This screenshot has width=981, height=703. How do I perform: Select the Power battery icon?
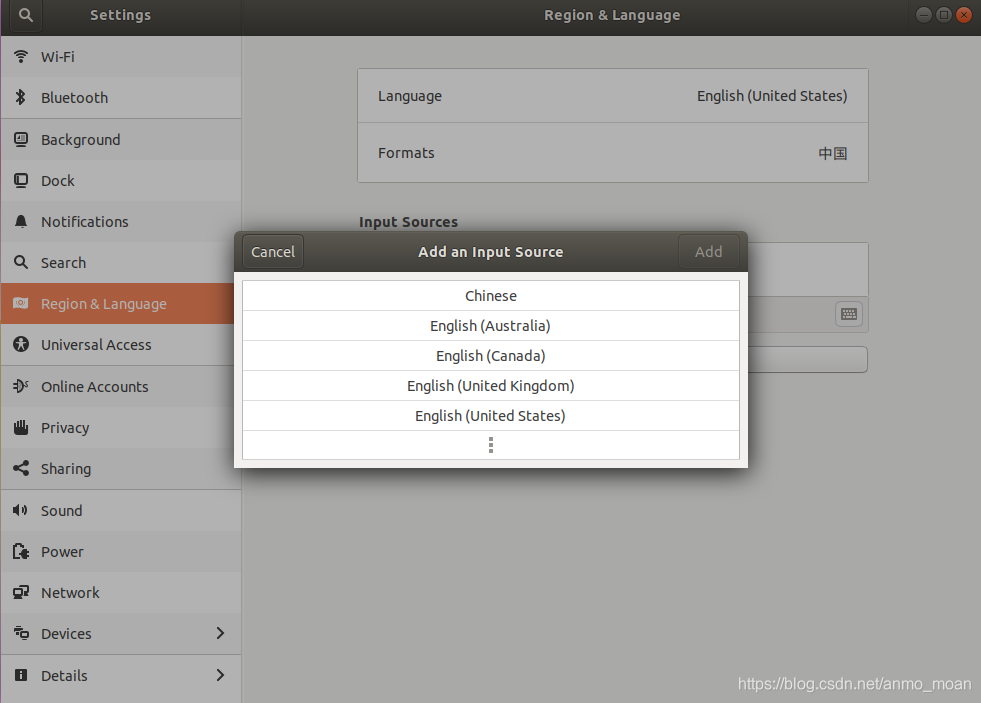(x=21, y=552)
